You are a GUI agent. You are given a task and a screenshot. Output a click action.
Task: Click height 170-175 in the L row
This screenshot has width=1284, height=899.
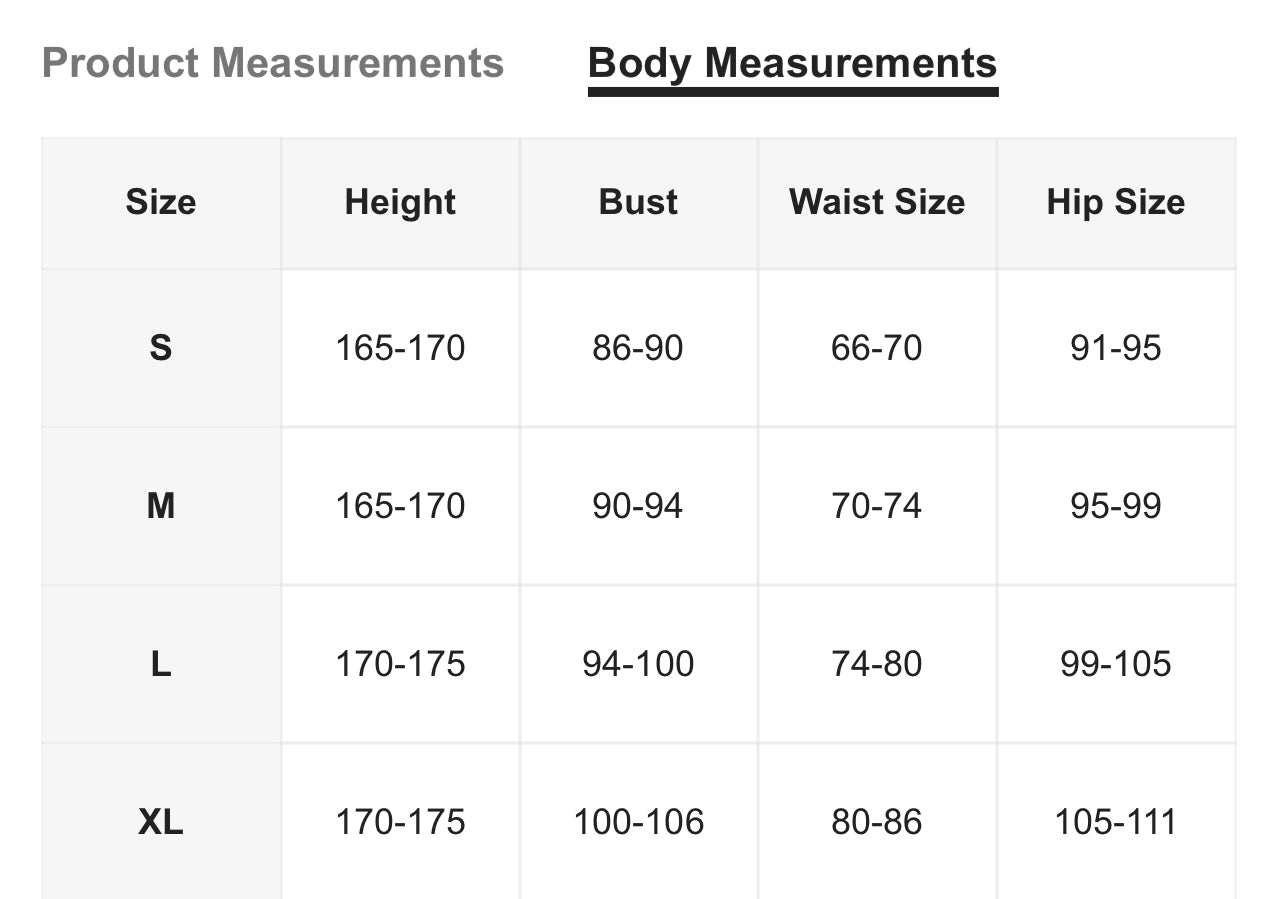[x=400, y=664]
